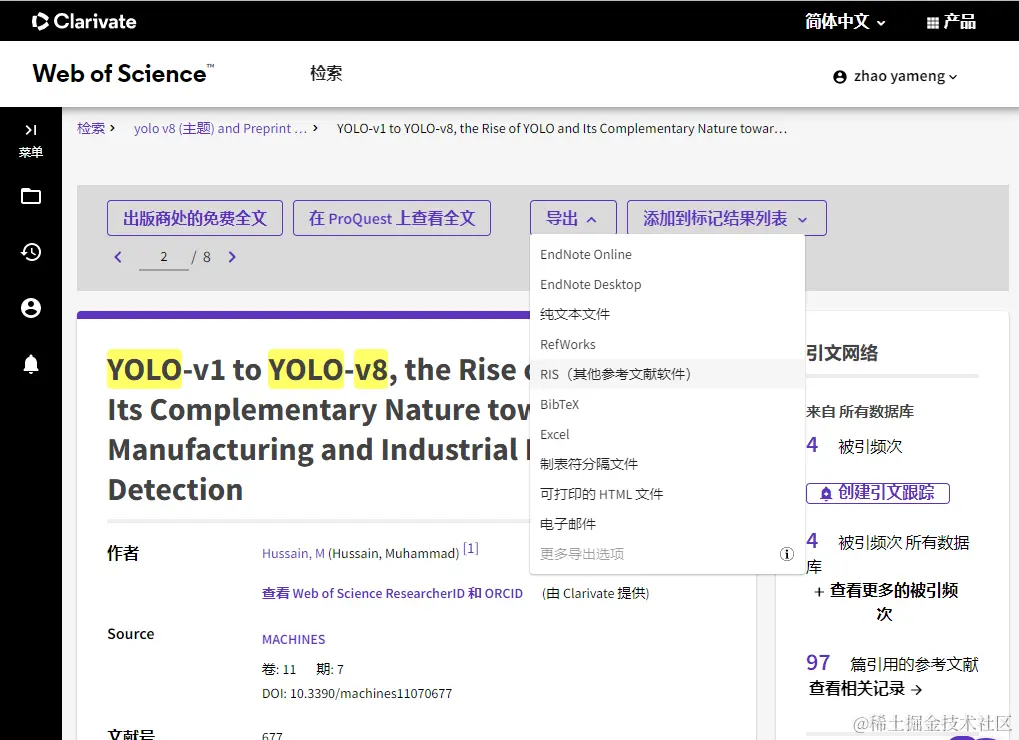Click 检索 breadcrumb link
Screen dimensions: 1019x740
[x=90, y=129]
